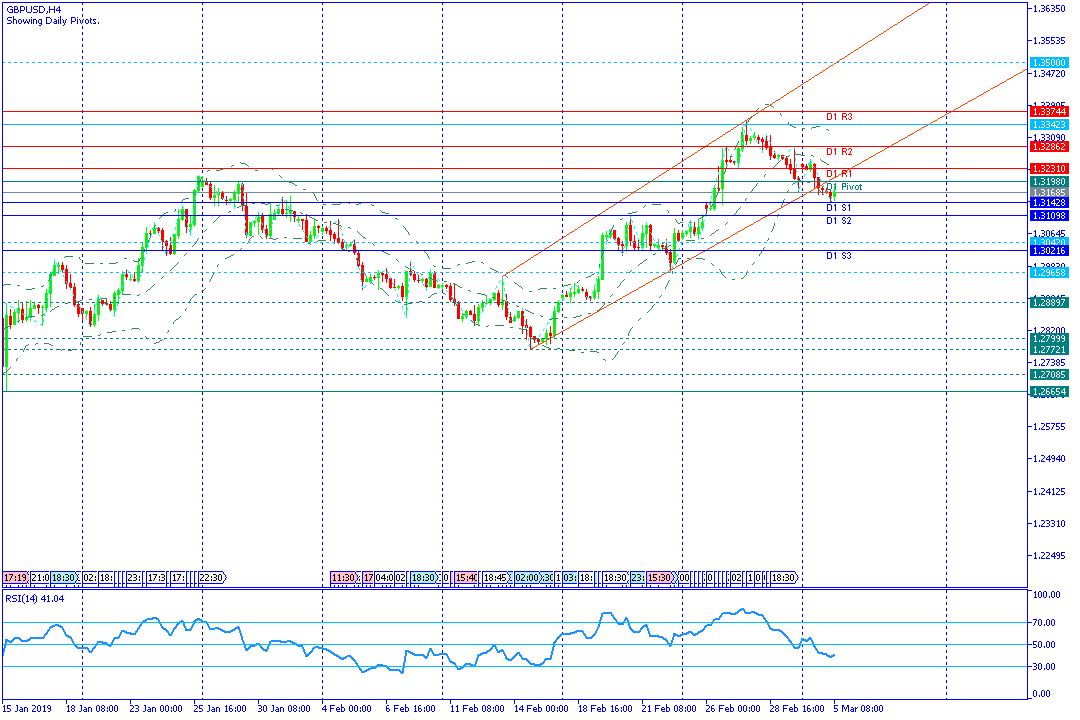This screenshot has width=1080, height=720.
Task: Select the 1.27721 price tag
Action: coord(1049,350)
